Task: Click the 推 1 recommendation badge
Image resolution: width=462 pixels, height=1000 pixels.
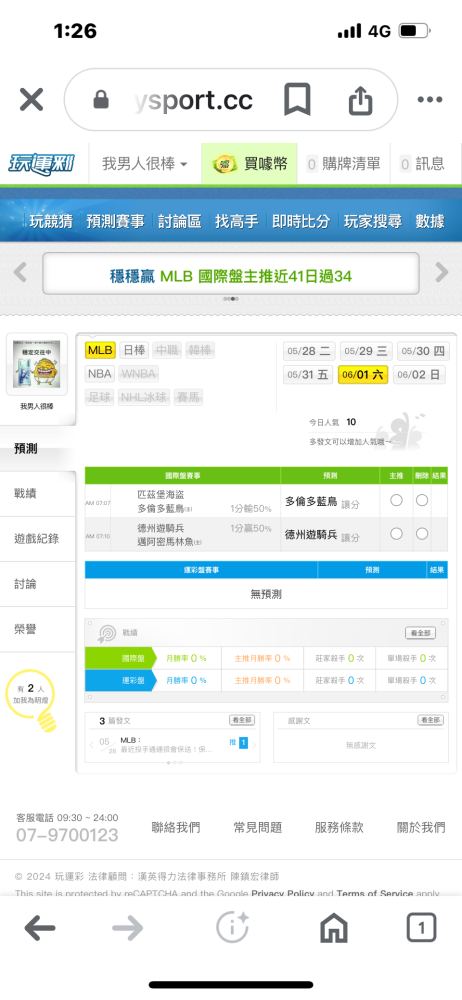Action: point(239,742)
